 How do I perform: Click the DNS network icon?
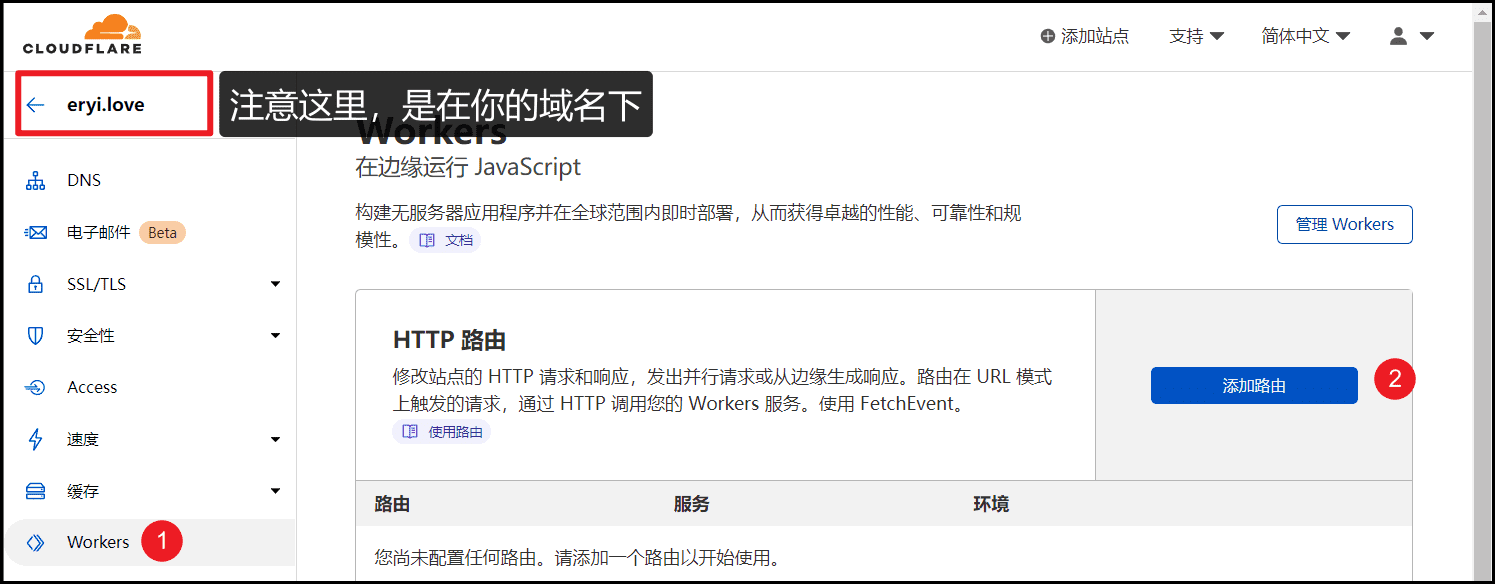[36, 181]
